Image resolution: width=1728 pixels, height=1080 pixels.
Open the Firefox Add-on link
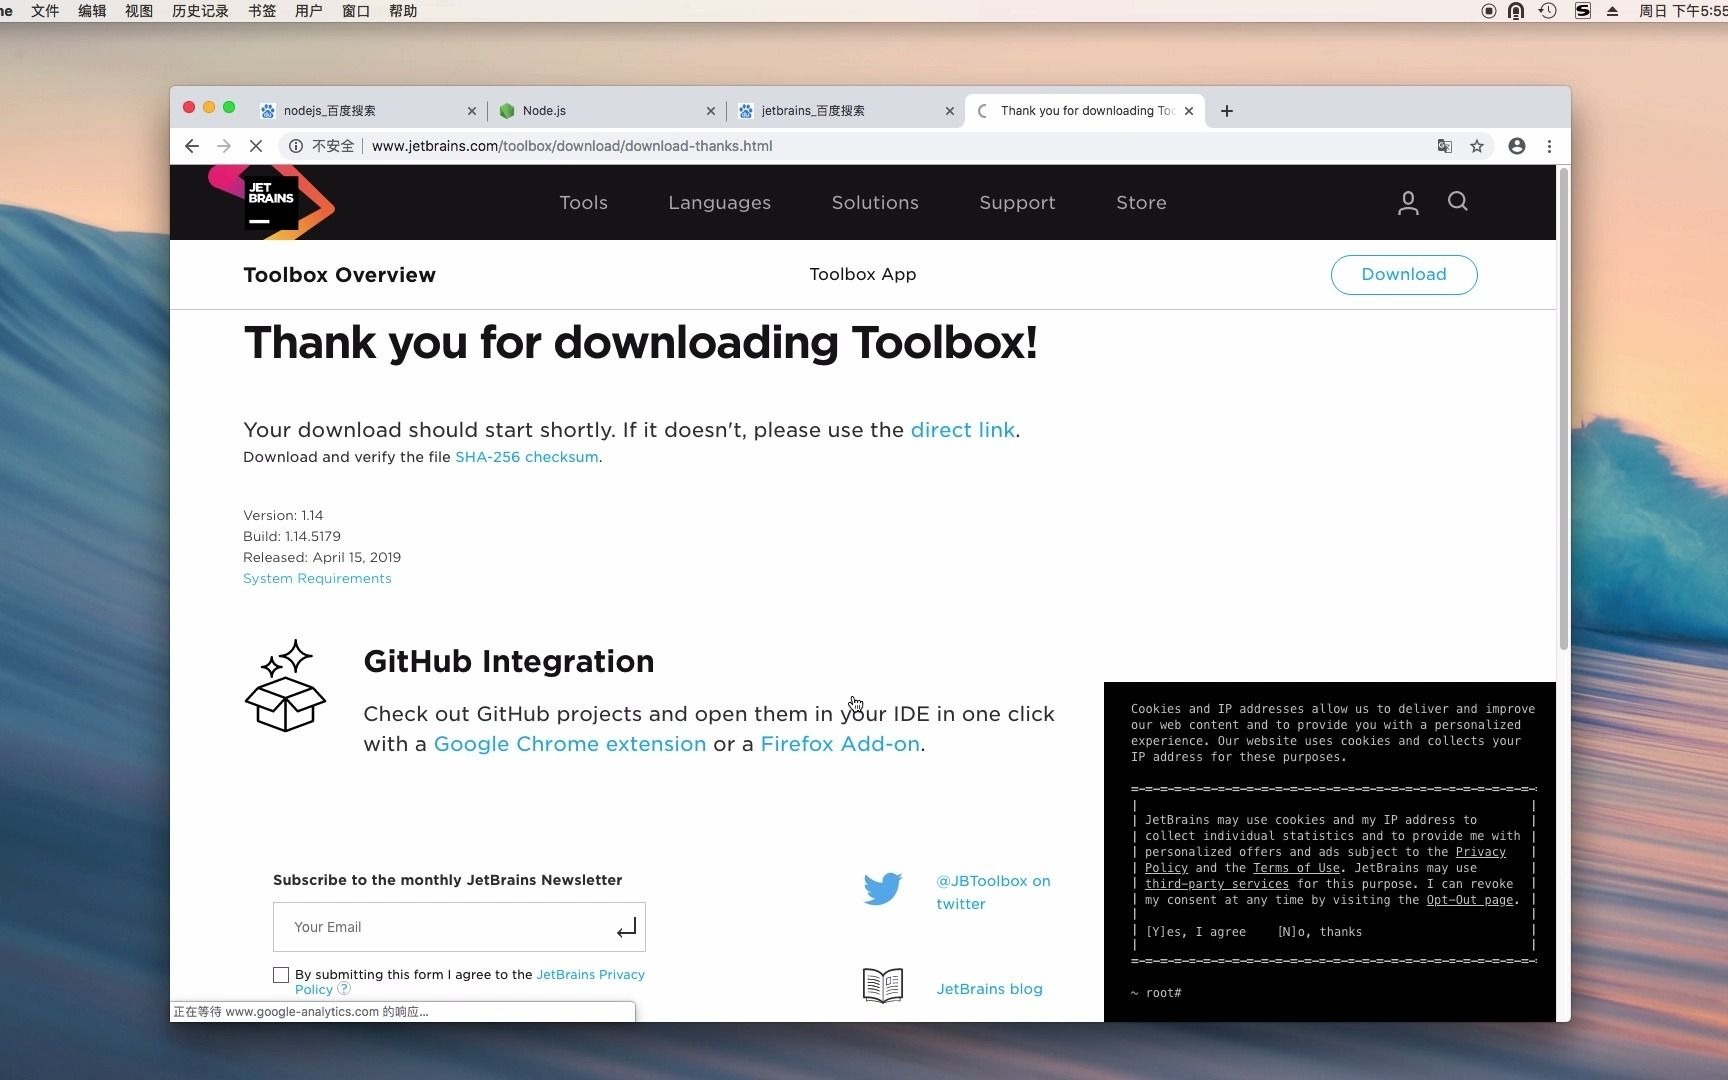pyautogui.click(x=840, y=744)
